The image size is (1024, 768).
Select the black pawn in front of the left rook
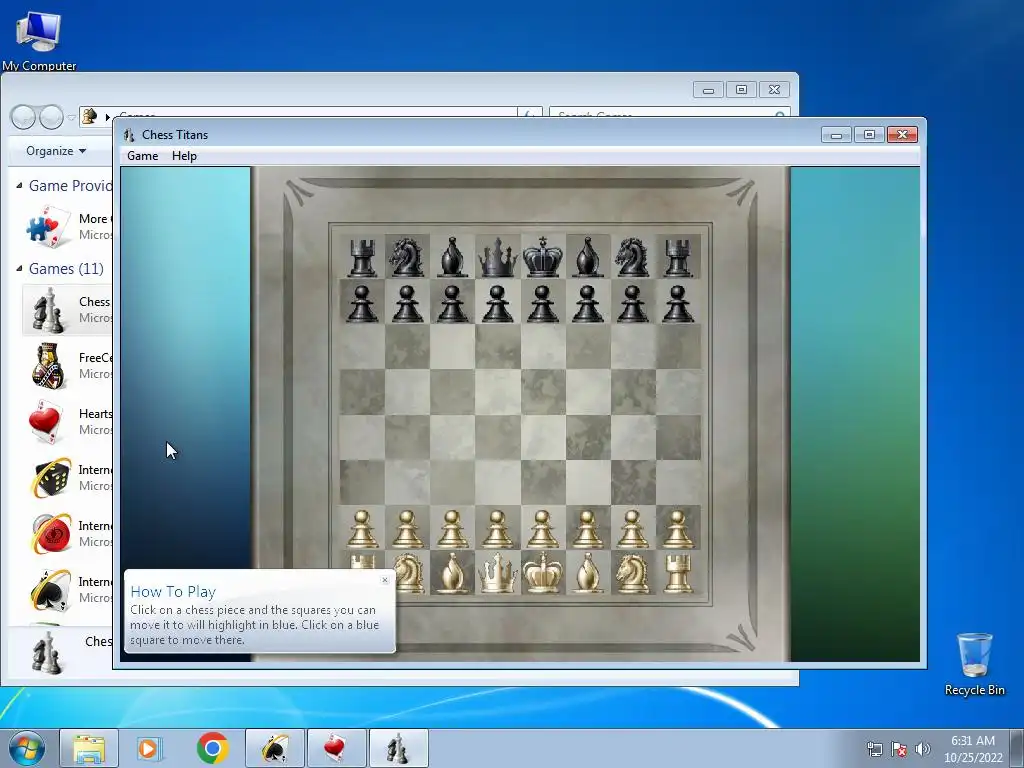point(362,304)
